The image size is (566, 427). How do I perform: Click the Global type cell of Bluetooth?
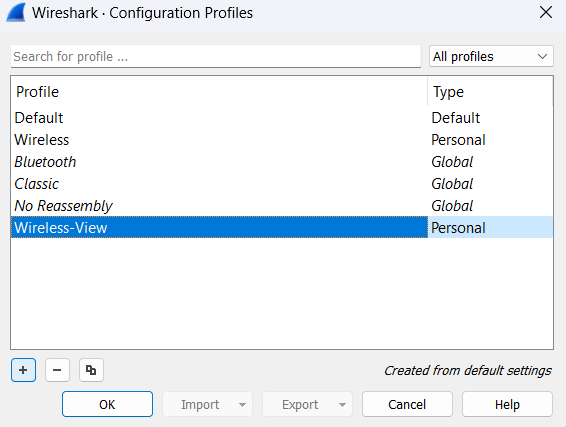tap(490, 162)
